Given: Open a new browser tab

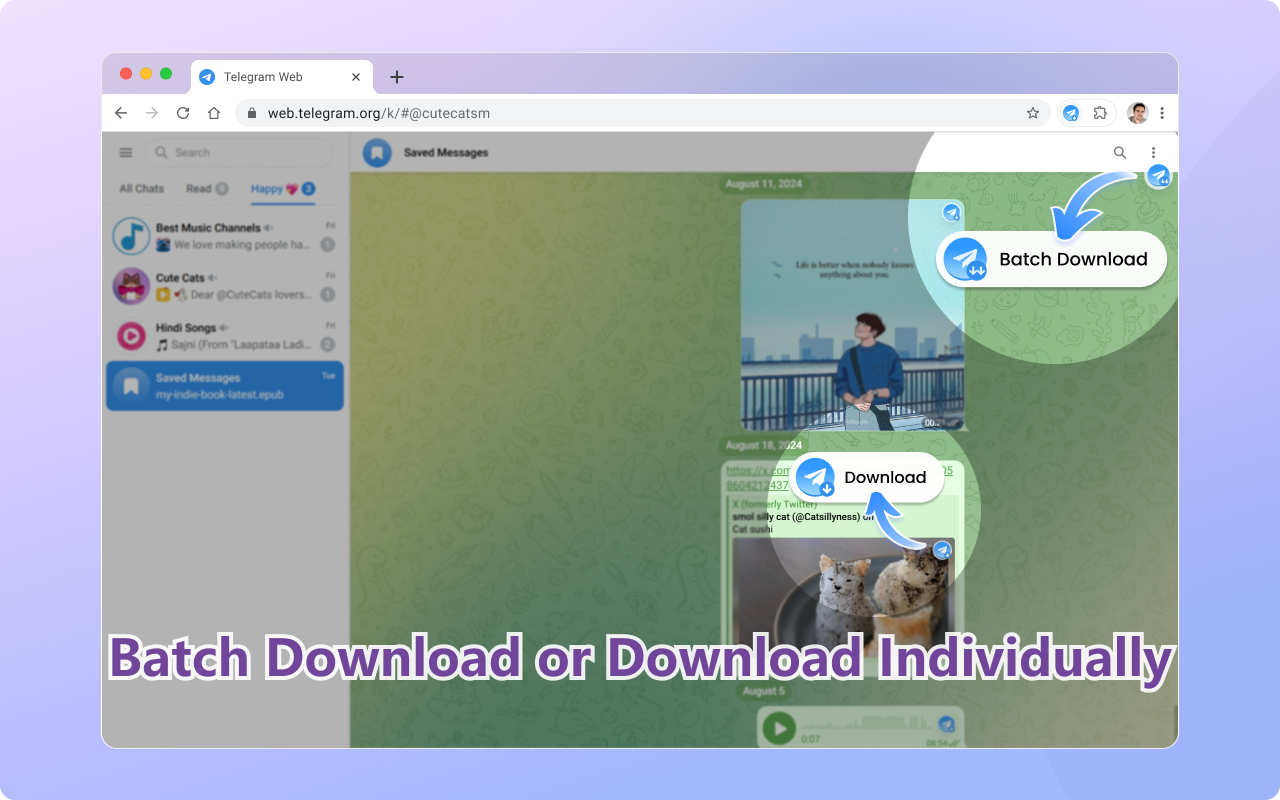Looking at the screenshot, I should point(397,77).
